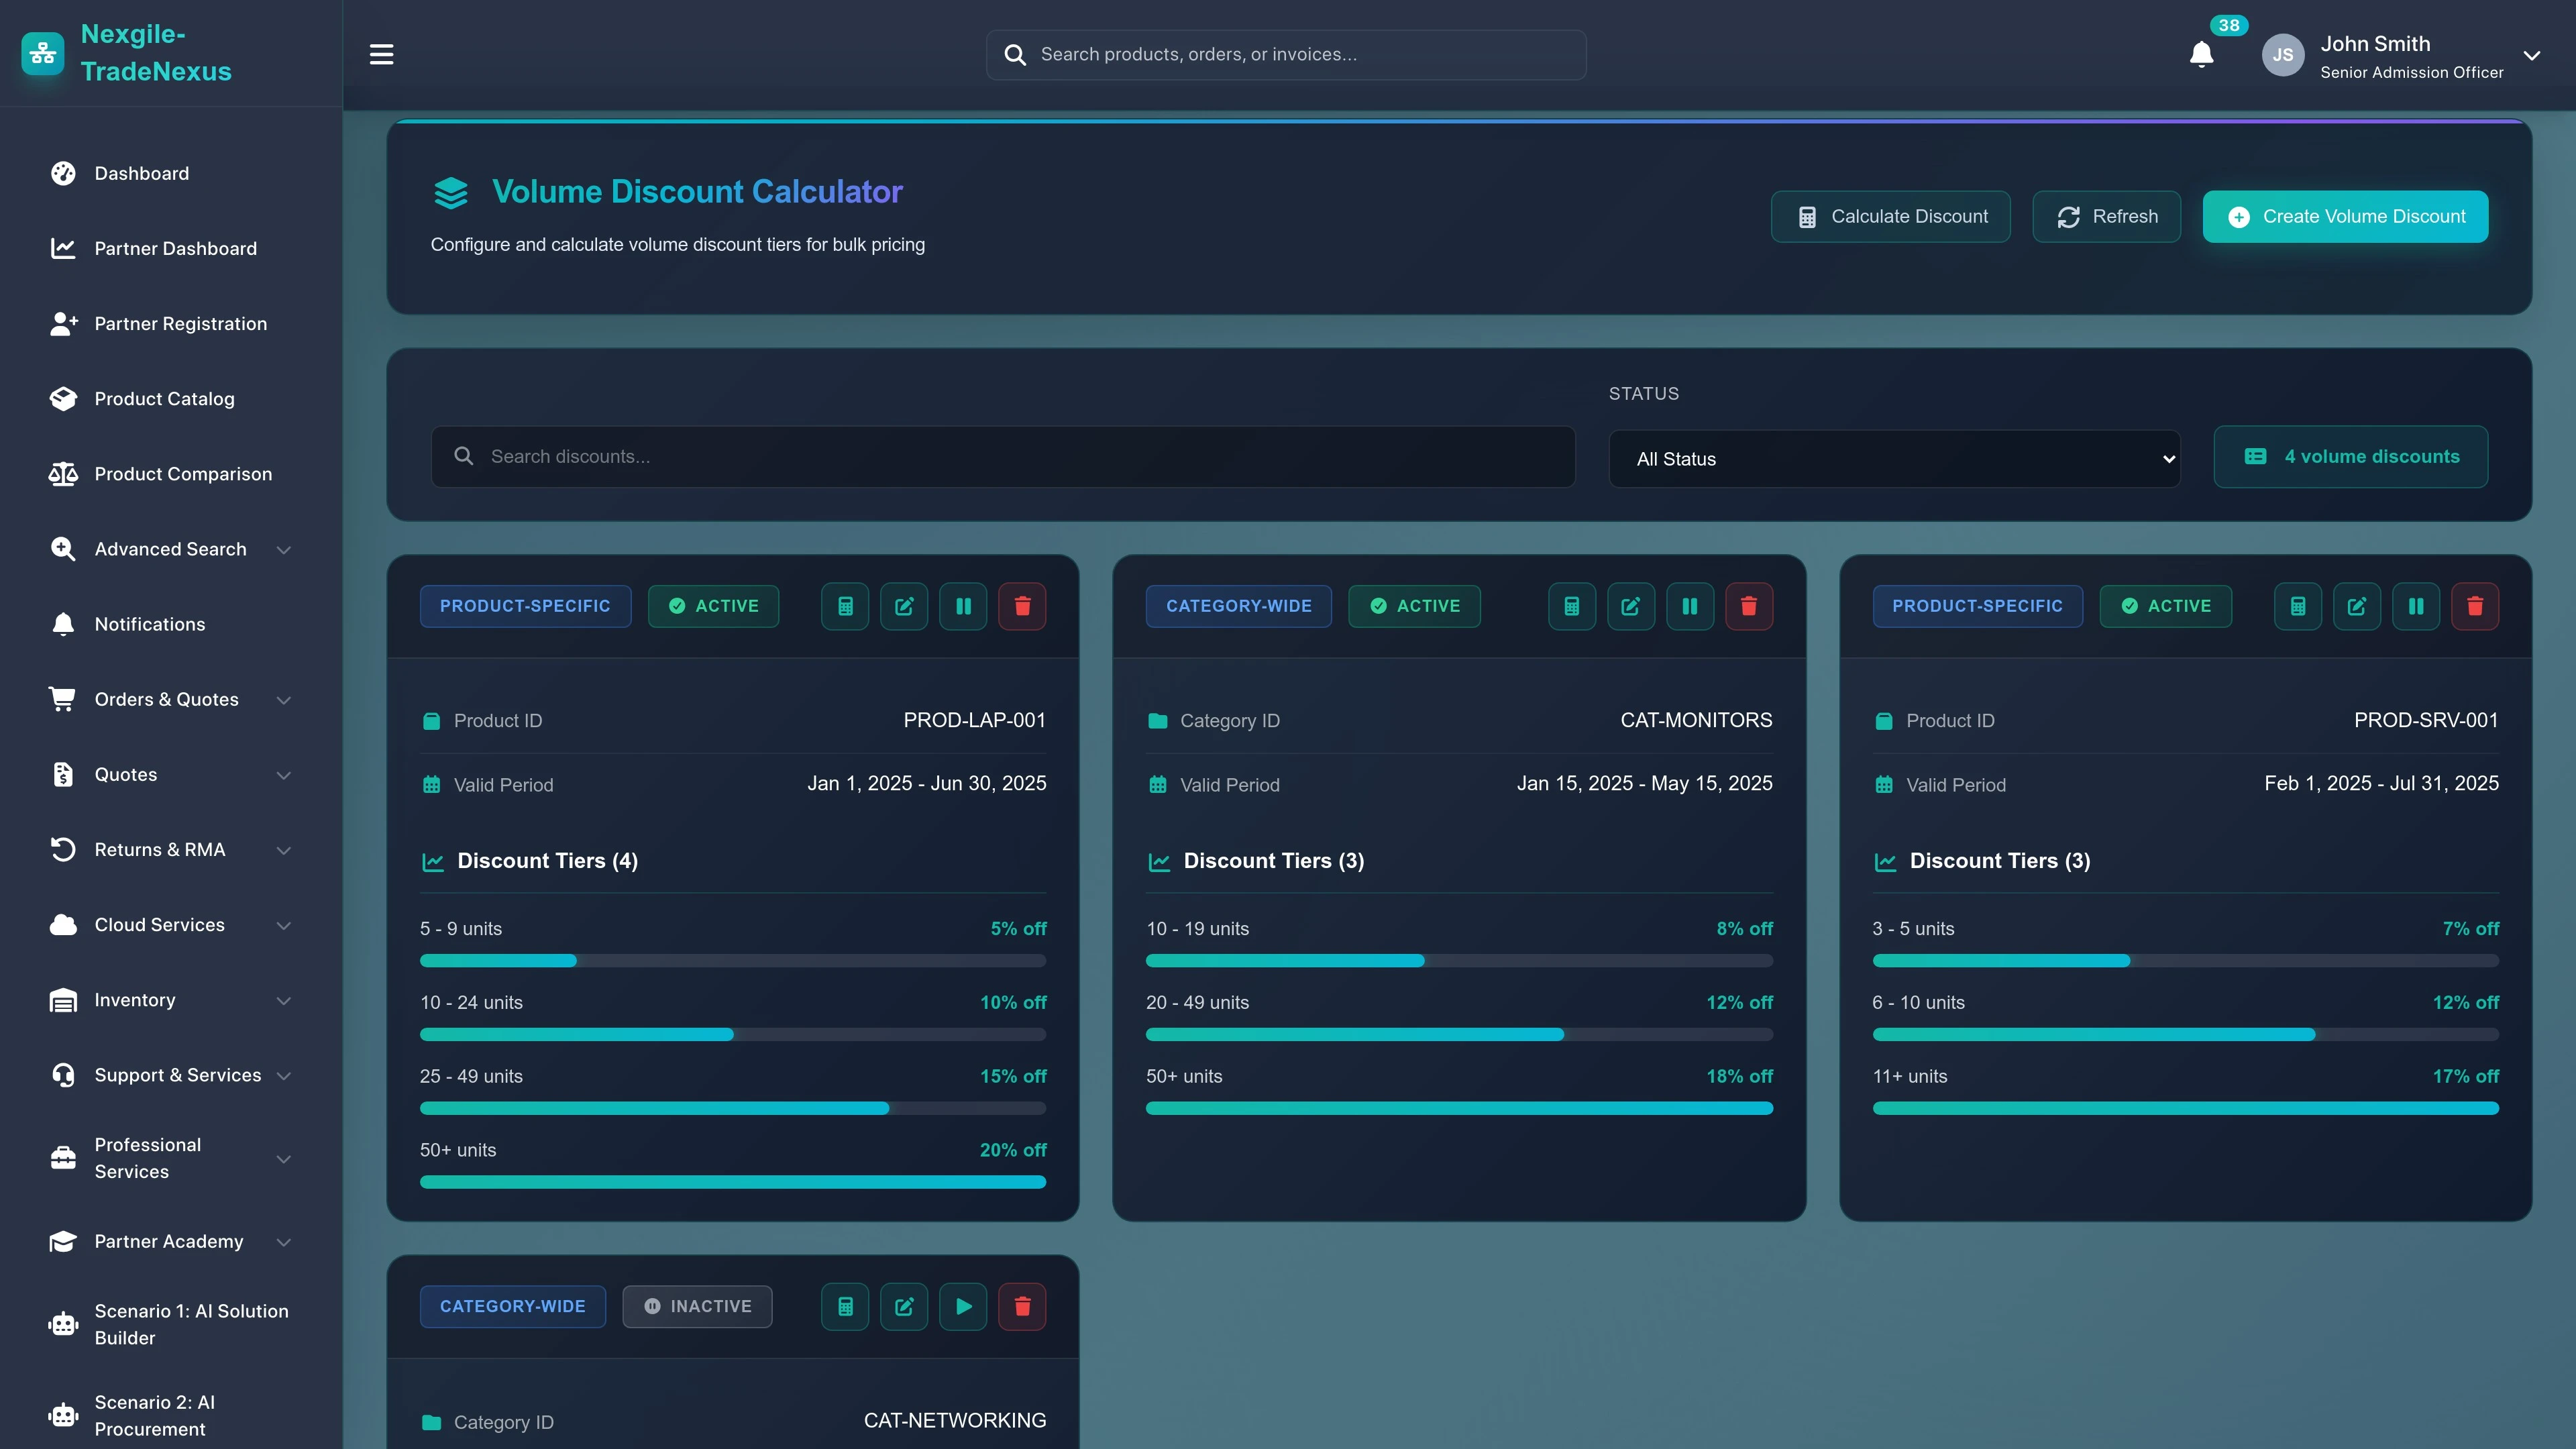Delete the PROD-LAP-001 discount with trash icon
The width and height of the screenshot is (2576, 1449).
[x=1022, y=606]
